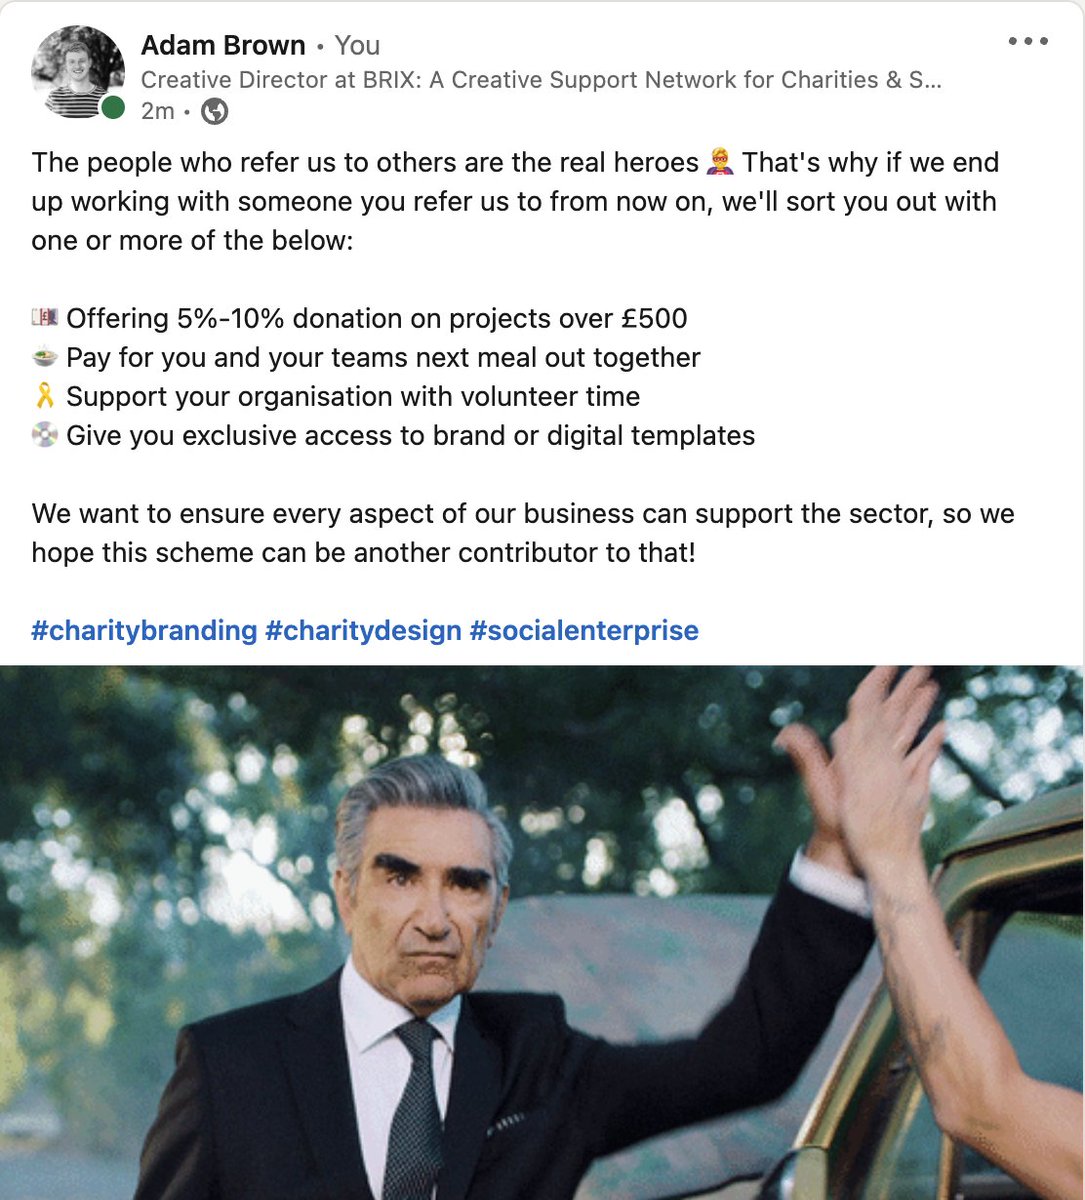Open the Adam Brown name link
This screenshot has width=1085, height=1200.
pyautogui.click(x=223, y=45)
